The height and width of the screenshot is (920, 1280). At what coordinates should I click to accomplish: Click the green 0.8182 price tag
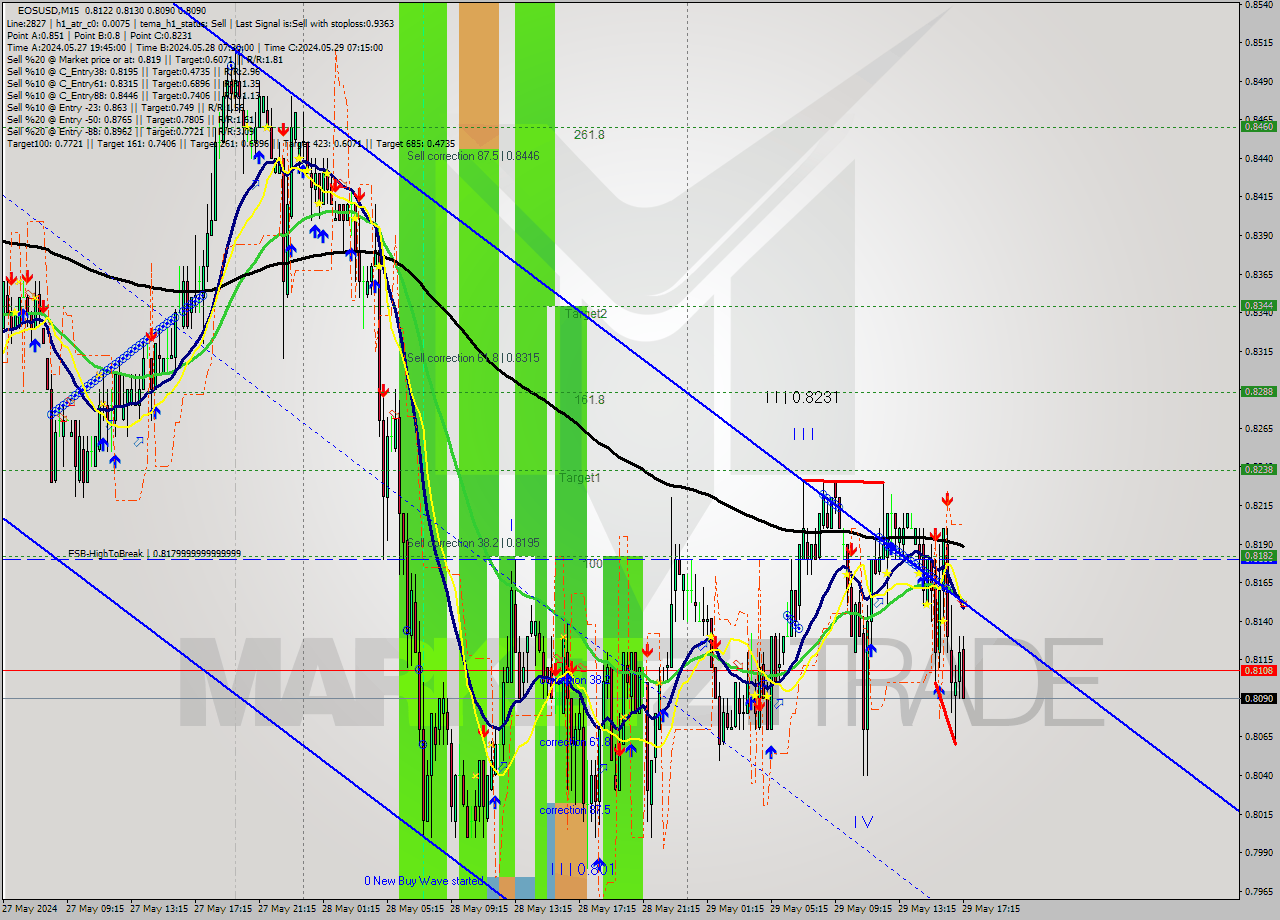(1257, 556)
